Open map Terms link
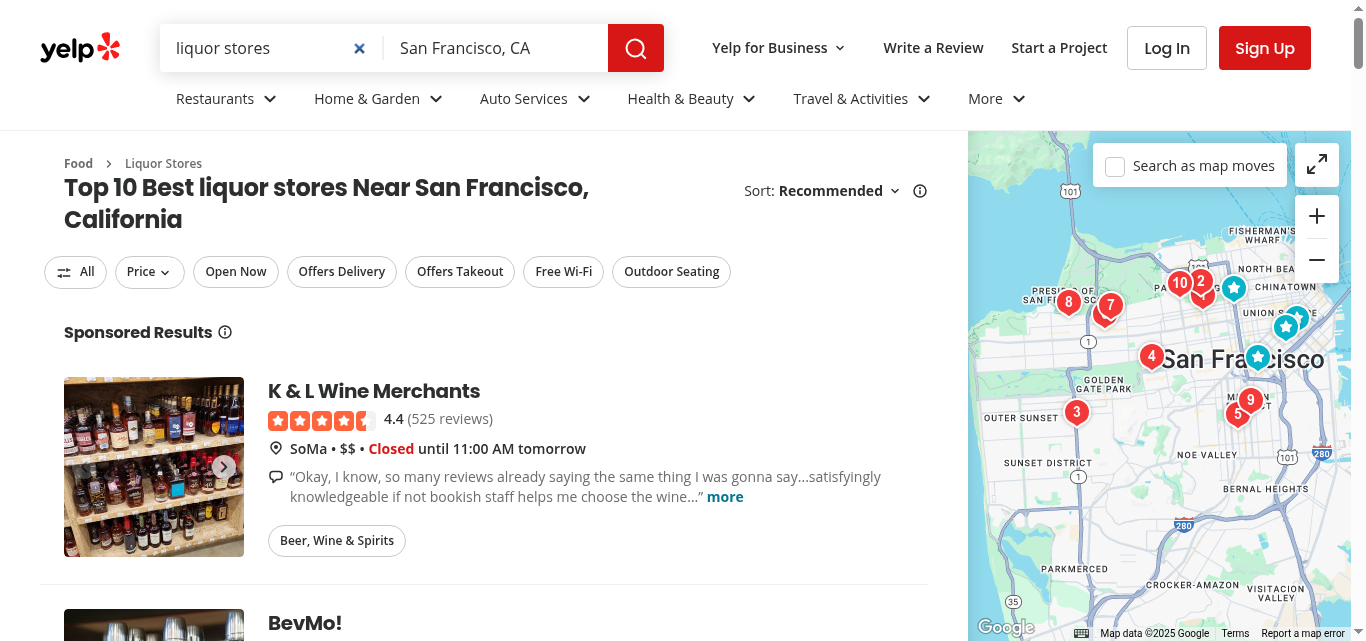The width and height of the screenshot is (1366, 641). [x=1235, y=633]
